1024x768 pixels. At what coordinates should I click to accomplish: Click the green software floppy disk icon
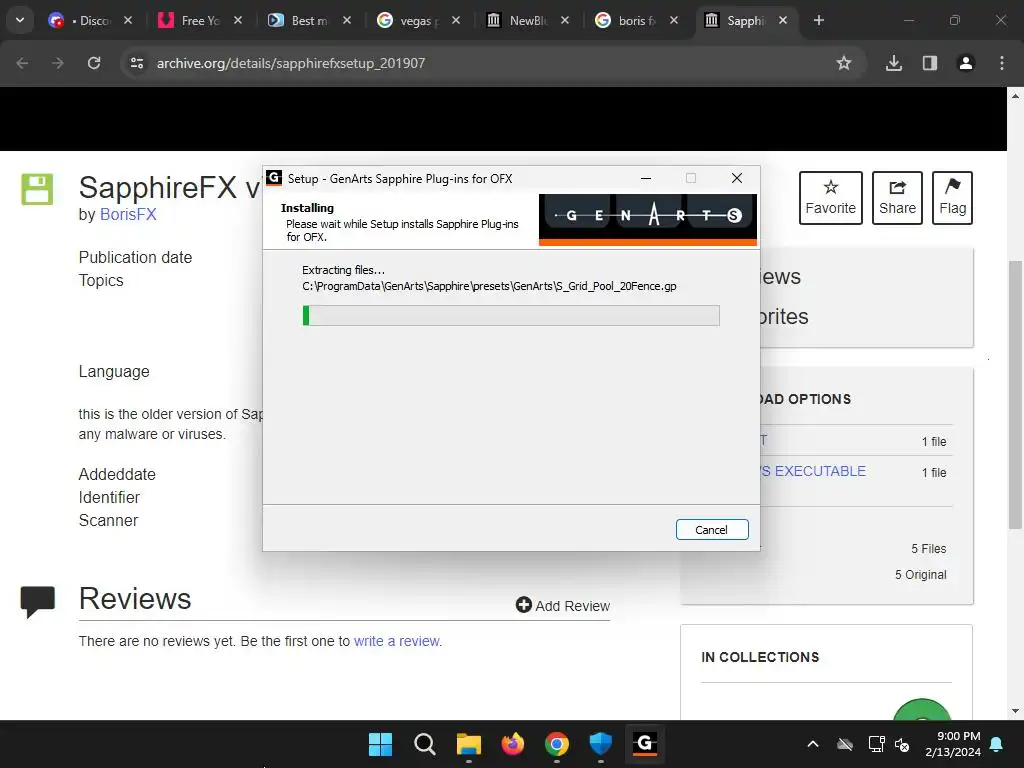(37, 189)
